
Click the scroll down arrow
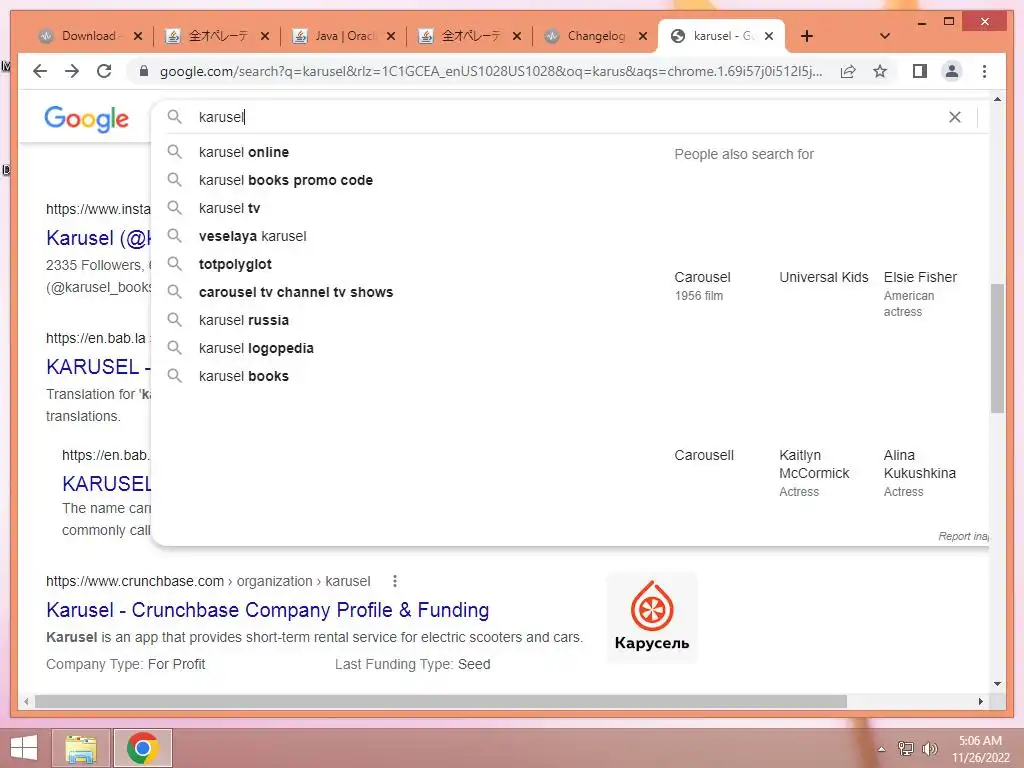[997, 684]
